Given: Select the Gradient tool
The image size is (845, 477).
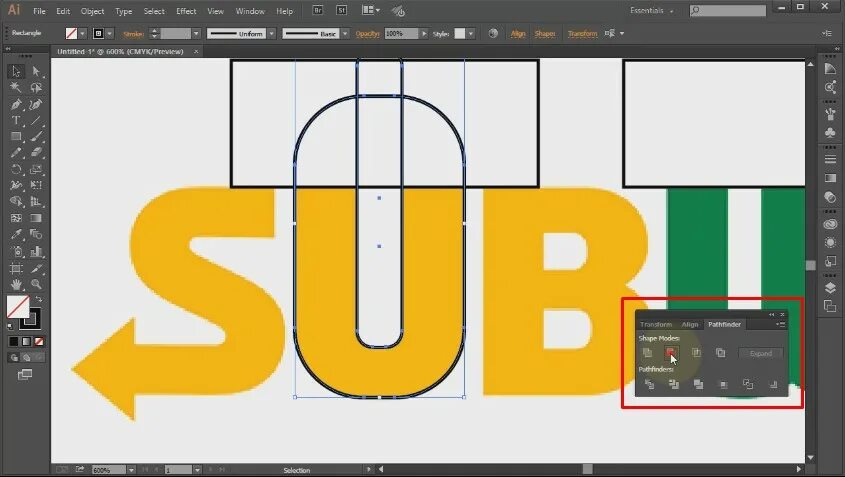Looking at the screenshot, I should point(36,218).
